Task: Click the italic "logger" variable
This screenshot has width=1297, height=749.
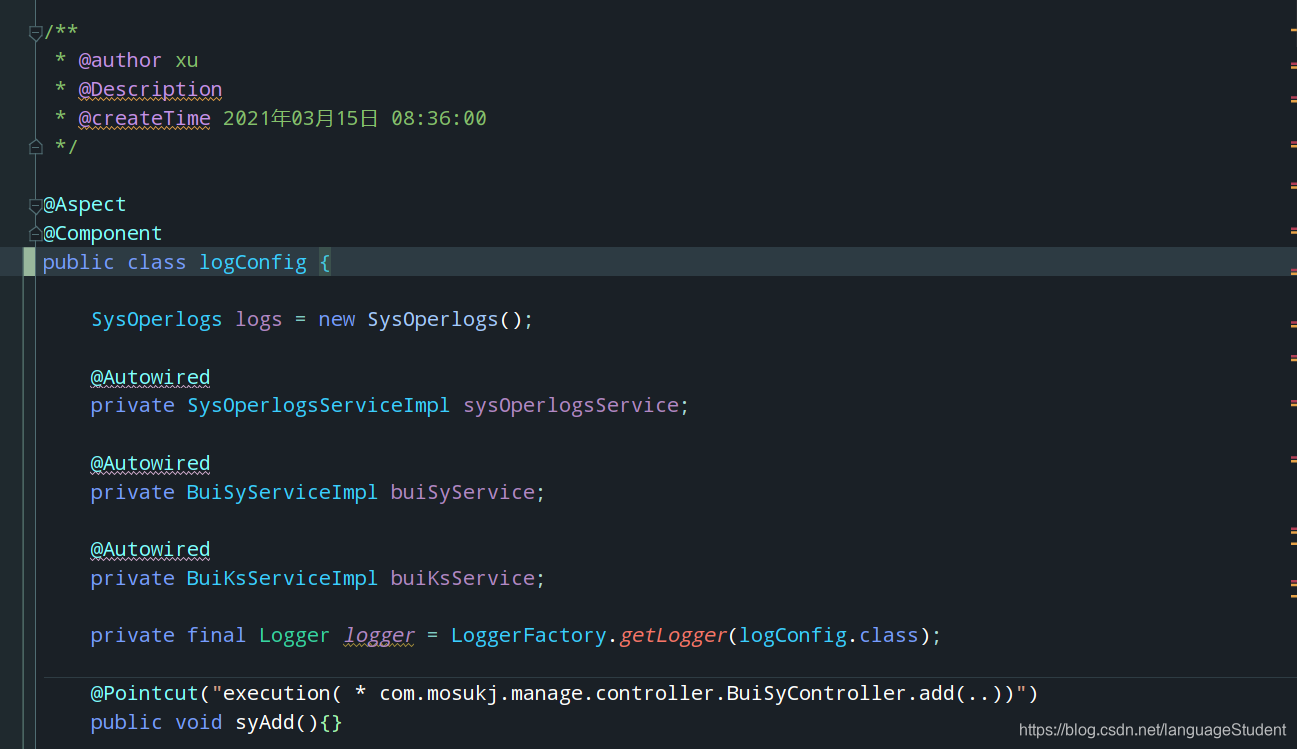Action: [x=379, y=635]
